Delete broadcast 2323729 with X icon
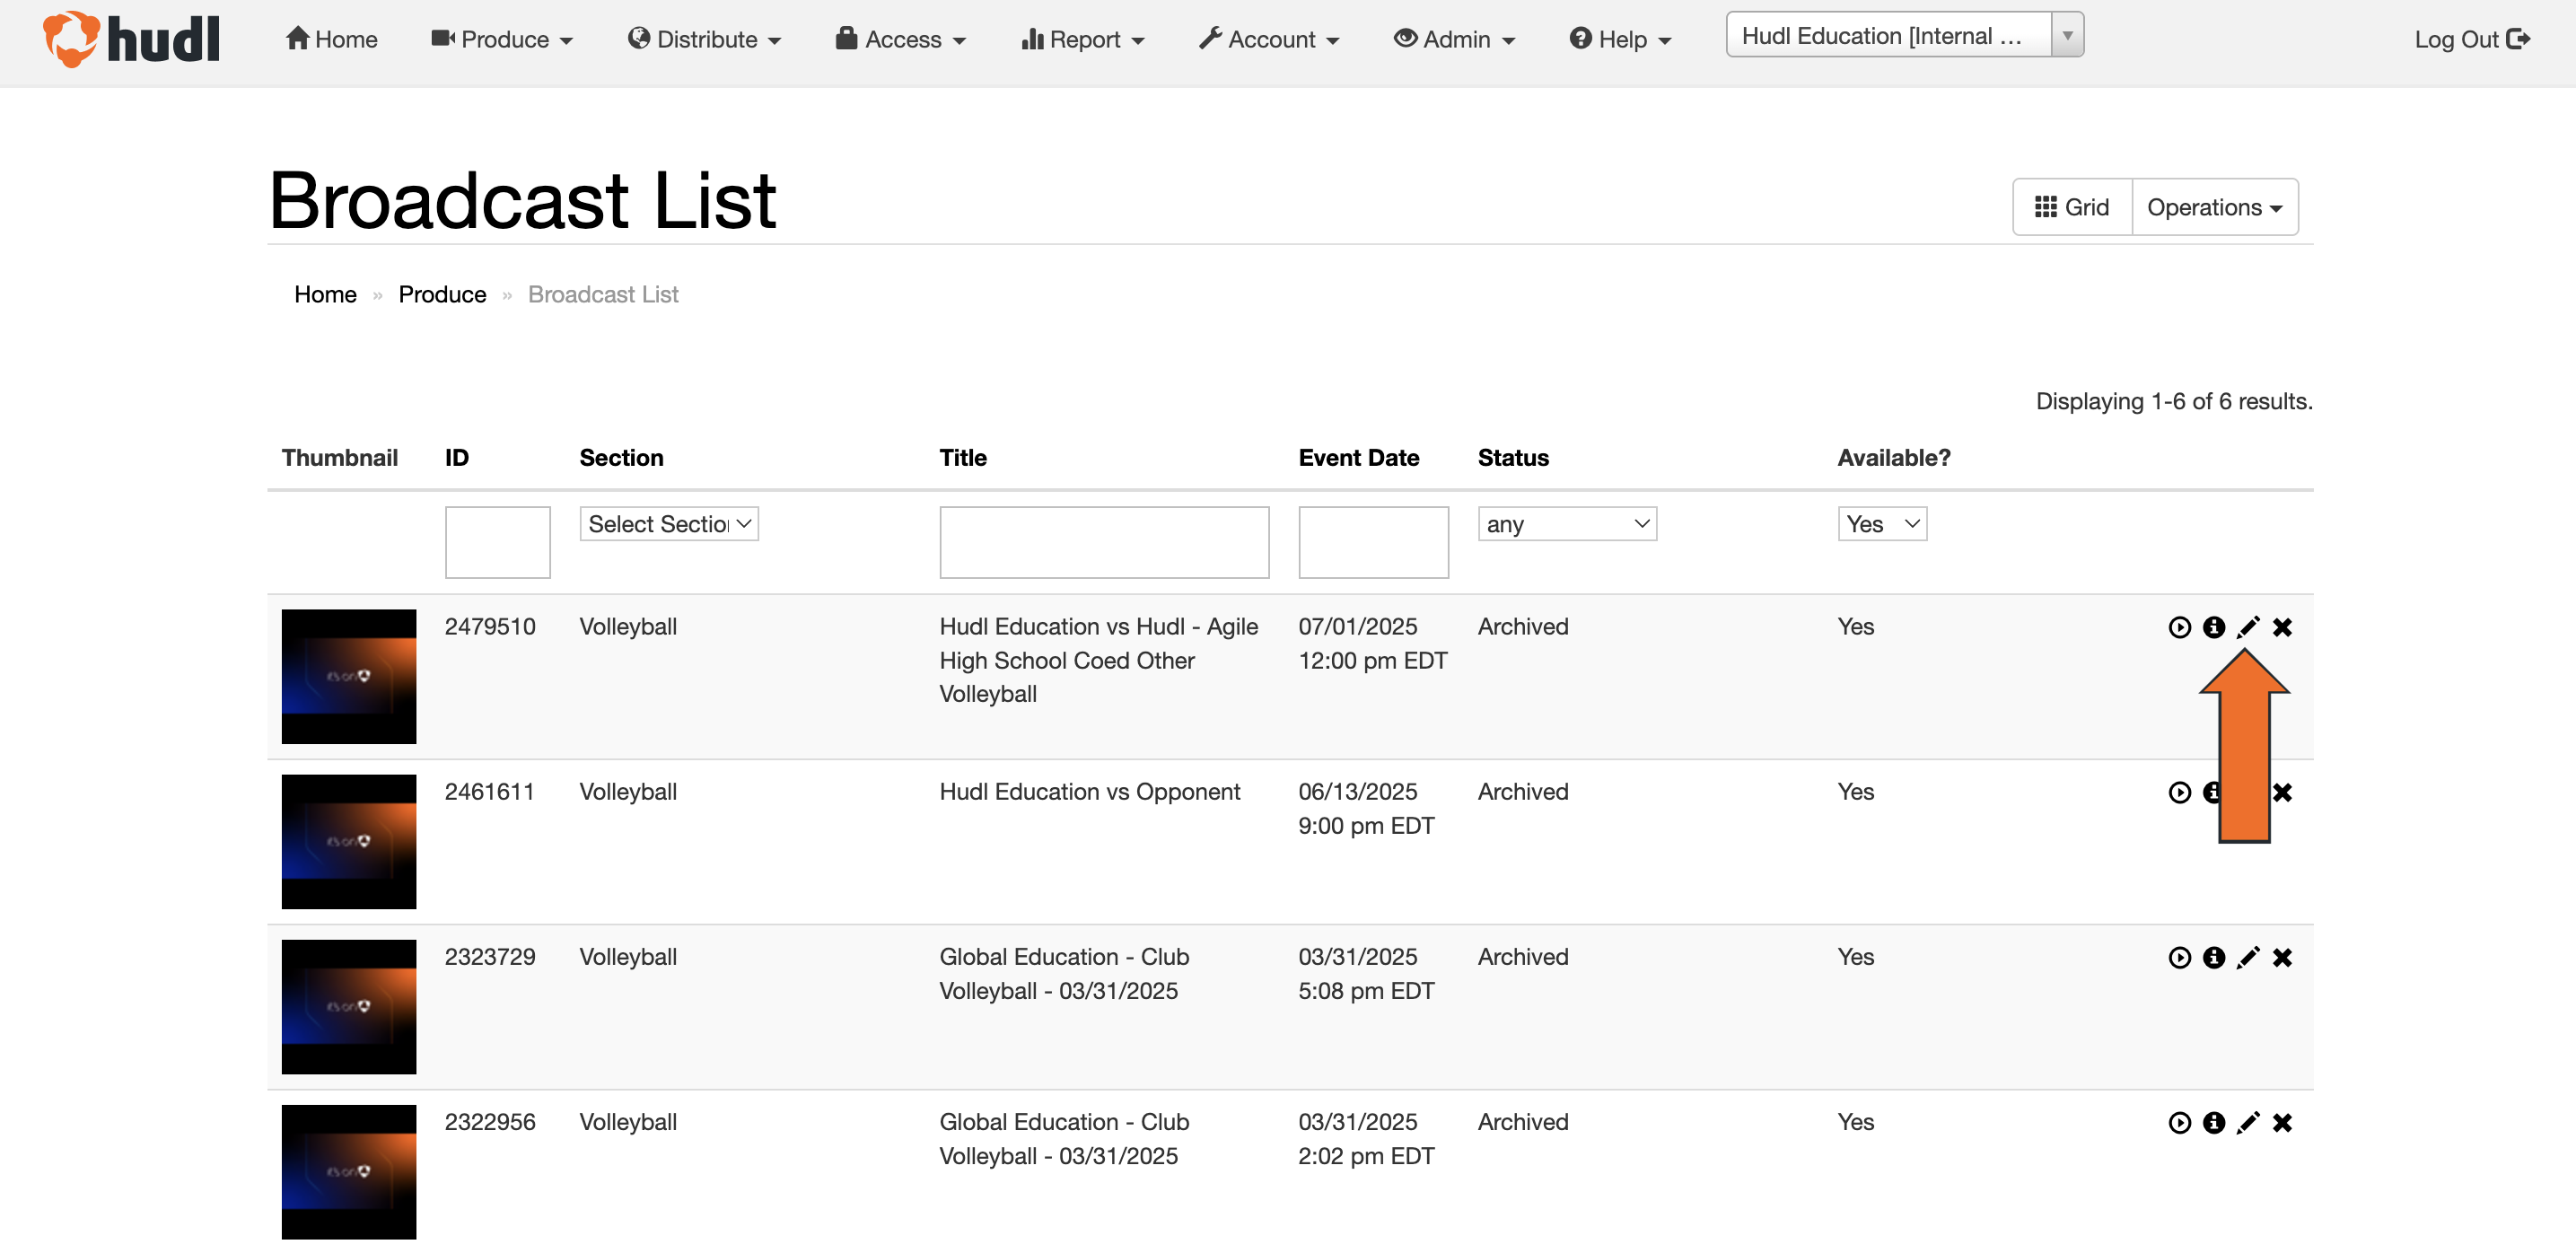This screenshot has width=2576, height=1253. tap(2282, 957)
